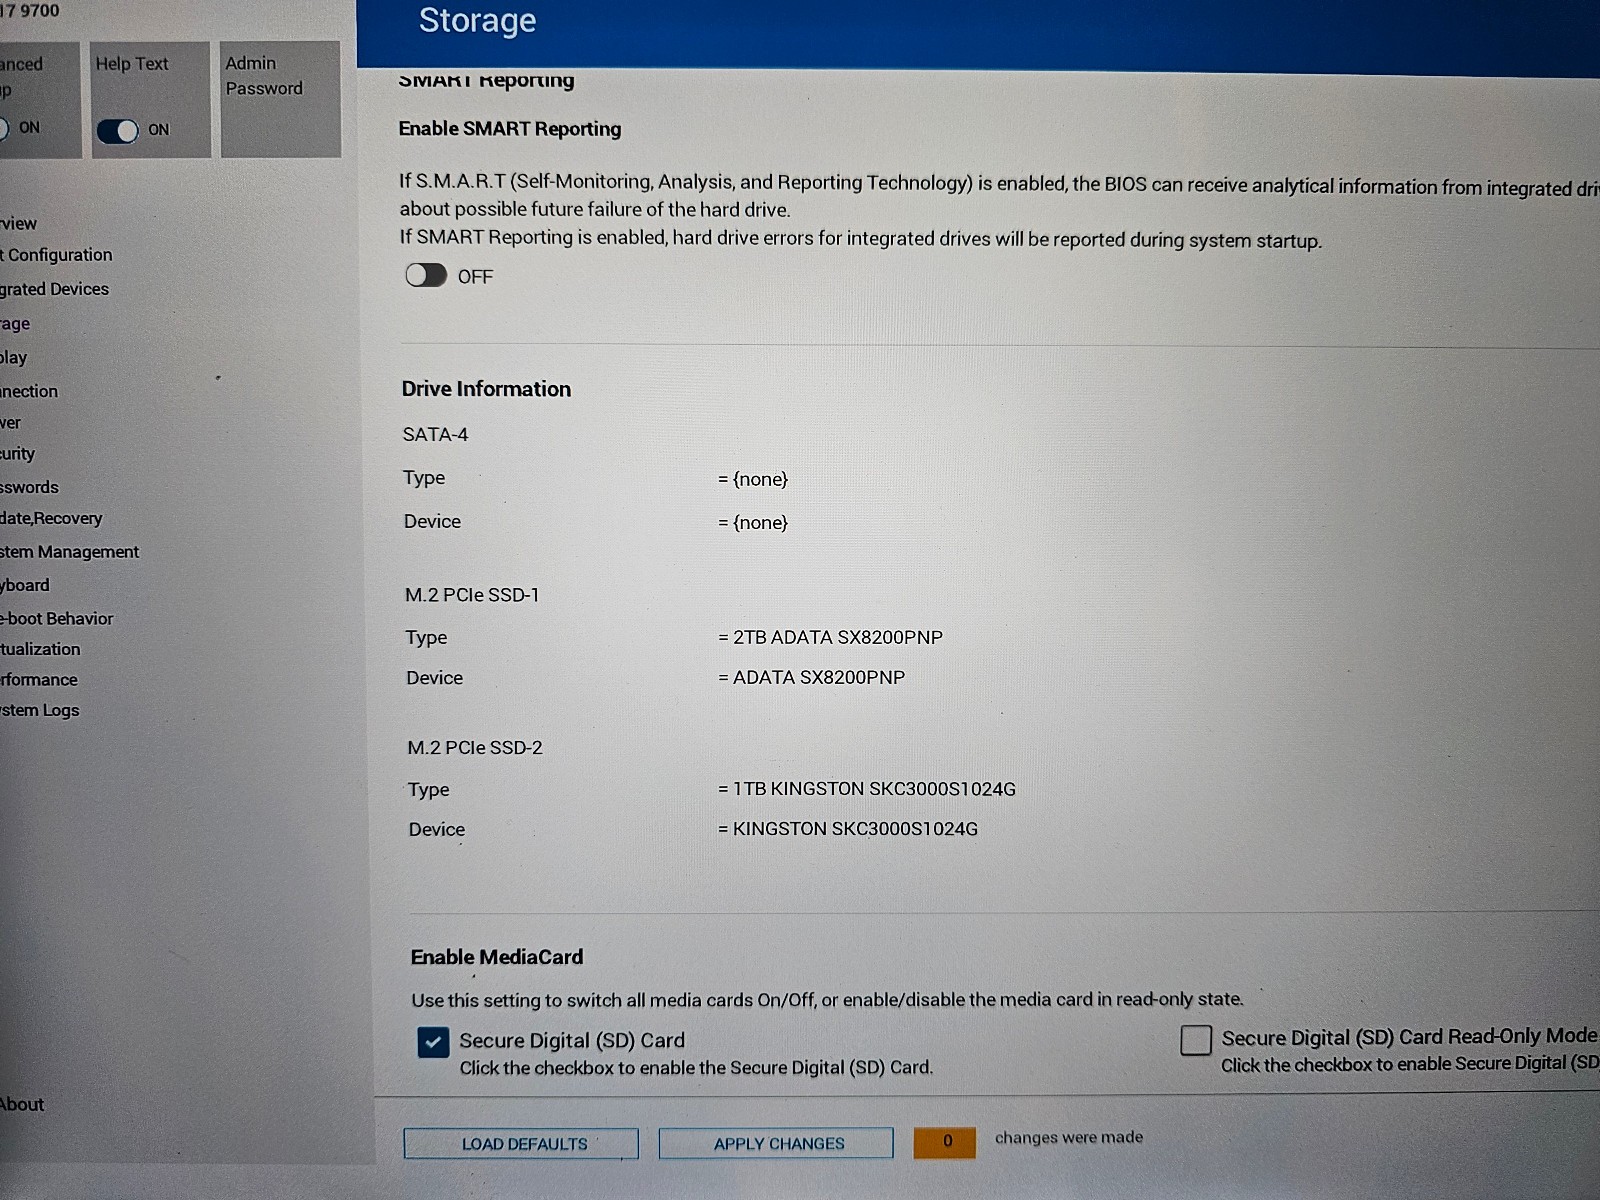Select the Storage menu item
Image resolution: width=1600 pixels, height=1200 pixels.
(15, 324)
